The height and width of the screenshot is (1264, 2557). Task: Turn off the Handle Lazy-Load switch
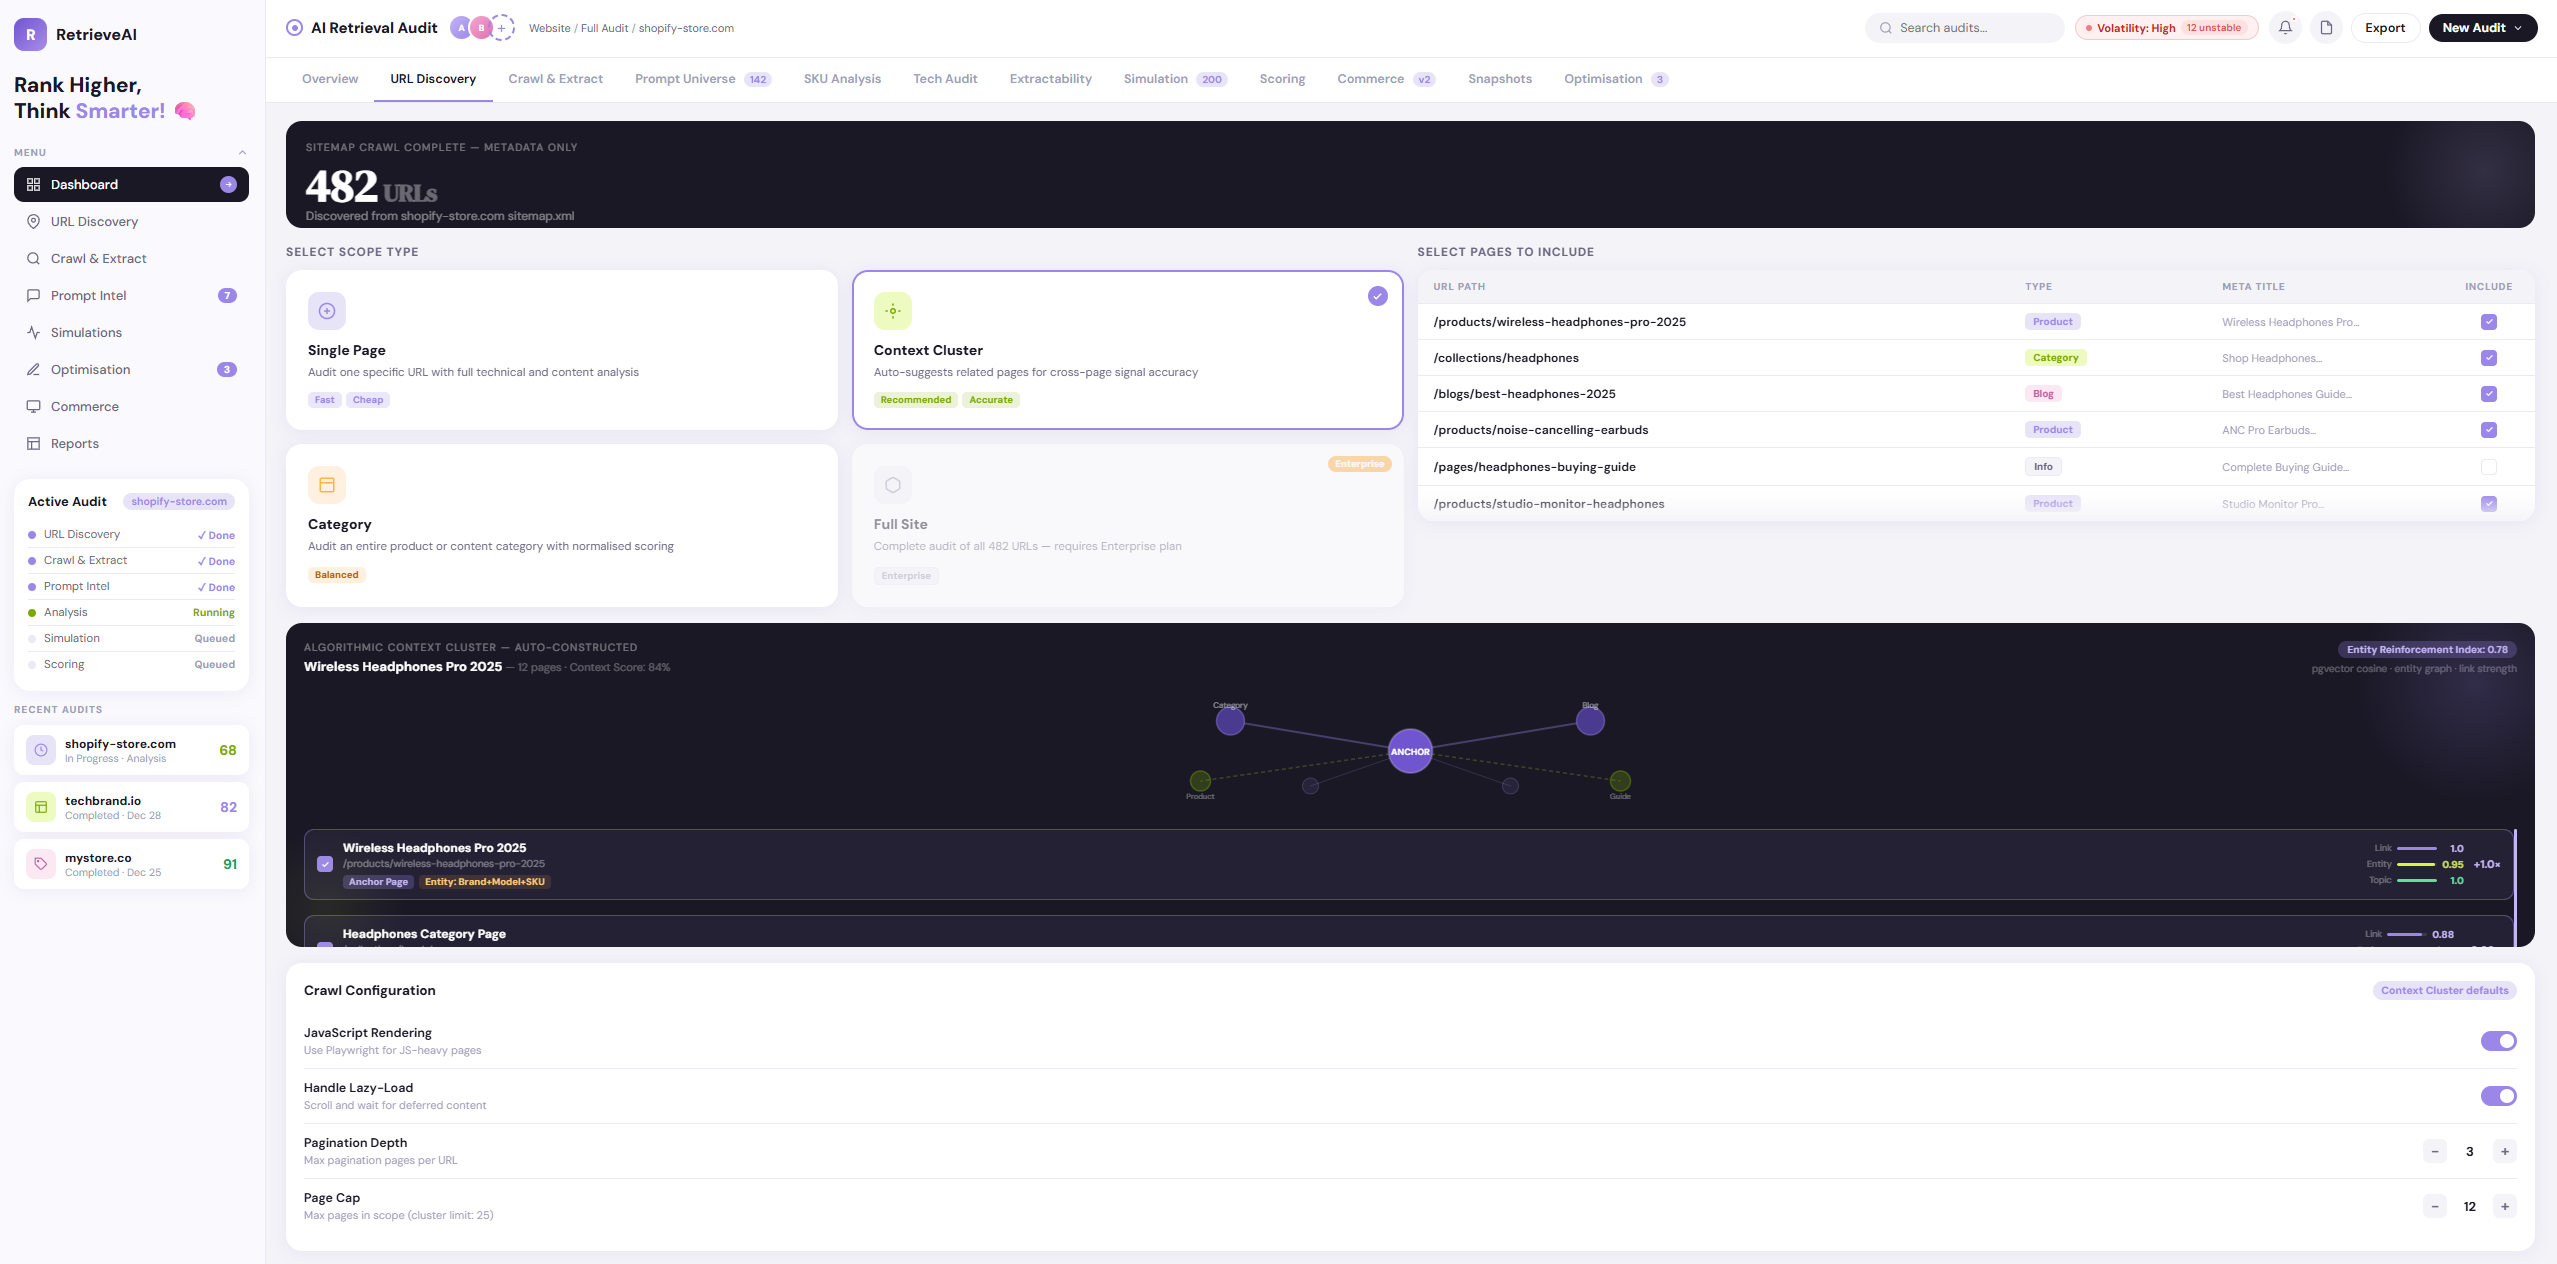pos(2498,1096)
